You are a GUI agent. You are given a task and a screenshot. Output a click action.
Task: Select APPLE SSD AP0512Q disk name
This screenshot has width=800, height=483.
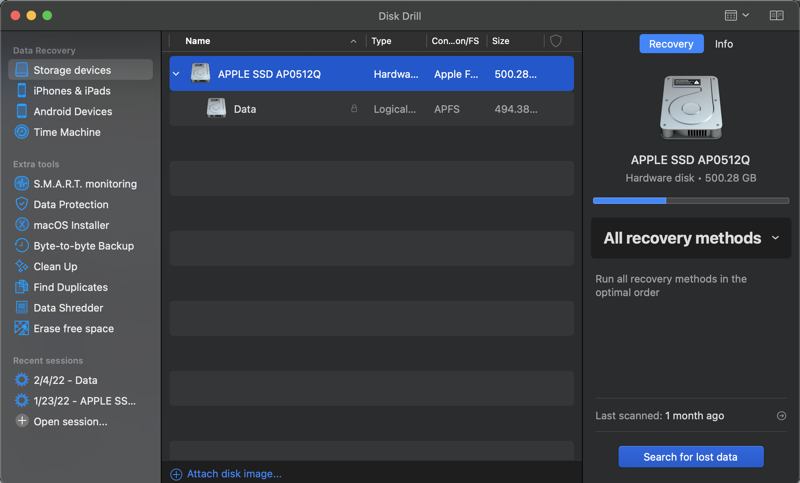pyautogui.click(x=269, y=74)
